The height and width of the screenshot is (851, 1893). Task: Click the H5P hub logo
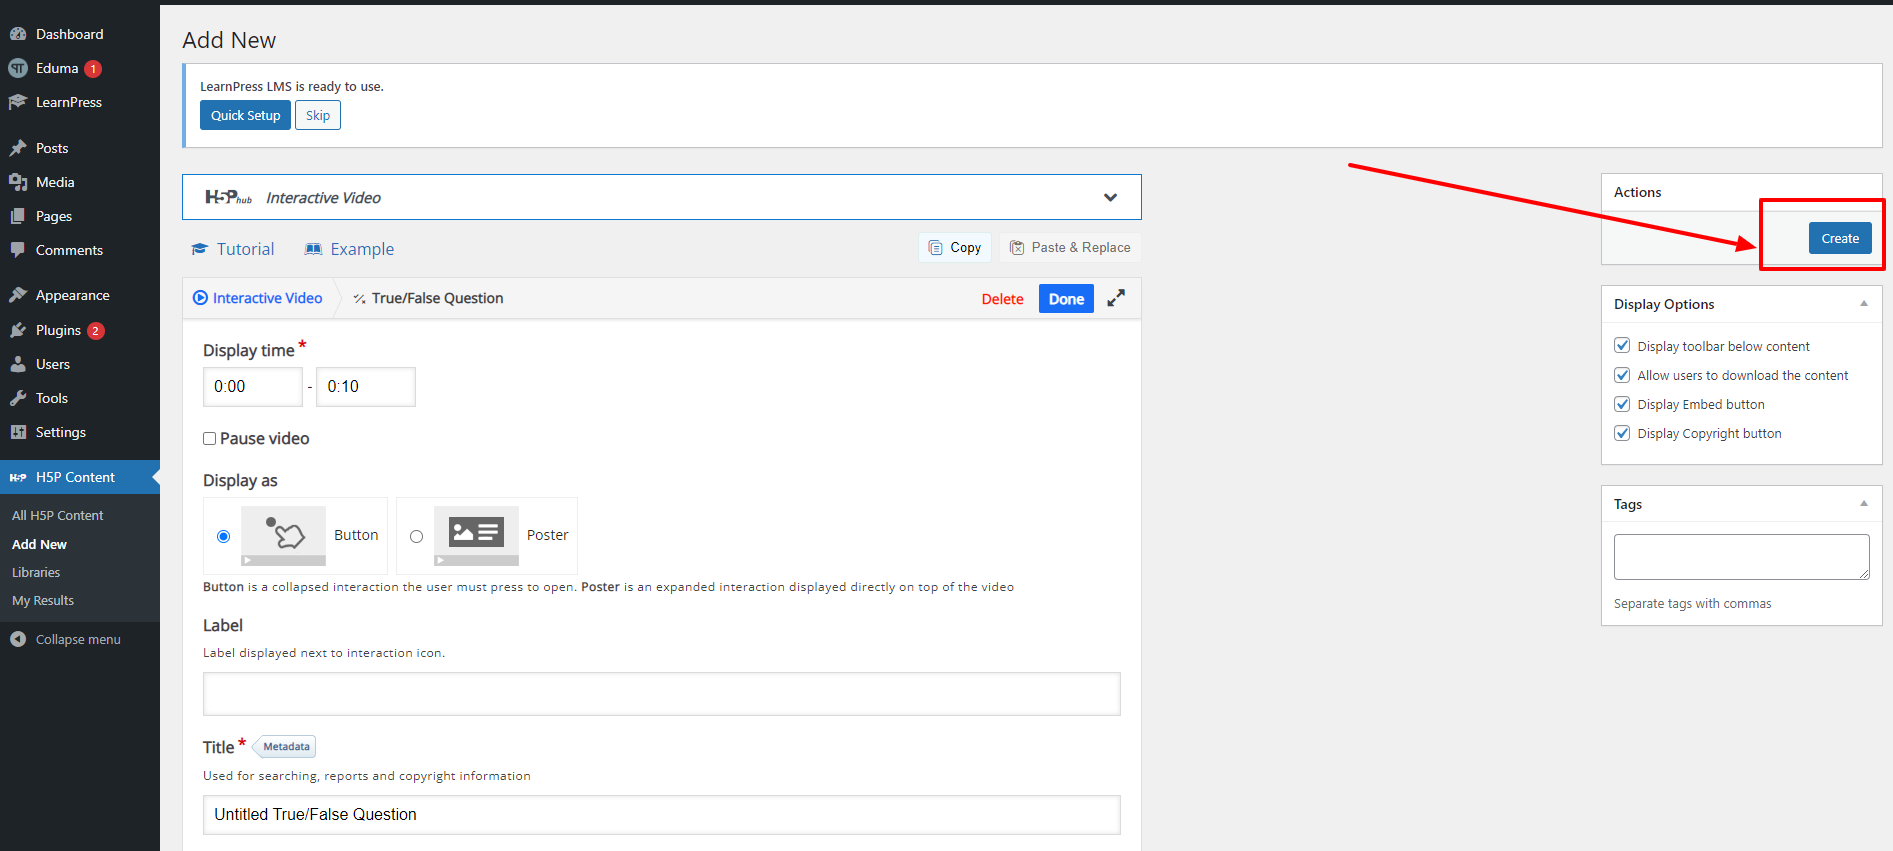[x=228, y=197]
